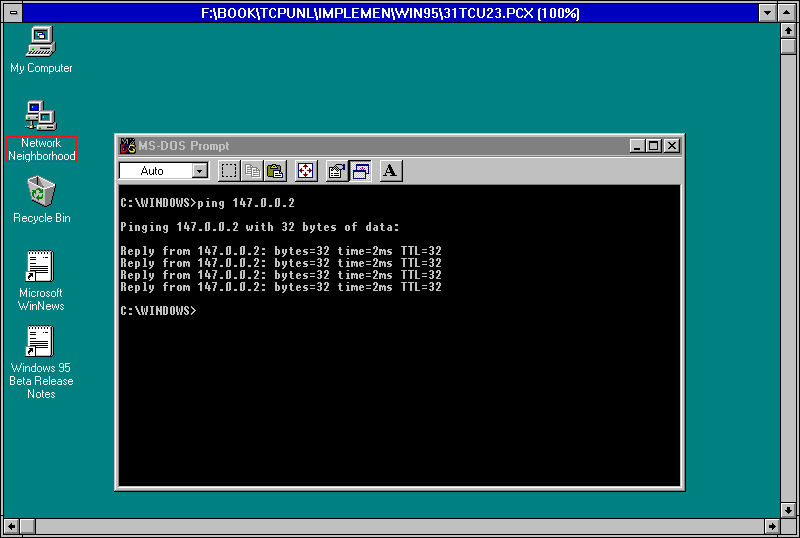This screenshot has height=538, width=800.
Task: Click the horizontal scrollbar right arrow
Action: pos(772,526)
